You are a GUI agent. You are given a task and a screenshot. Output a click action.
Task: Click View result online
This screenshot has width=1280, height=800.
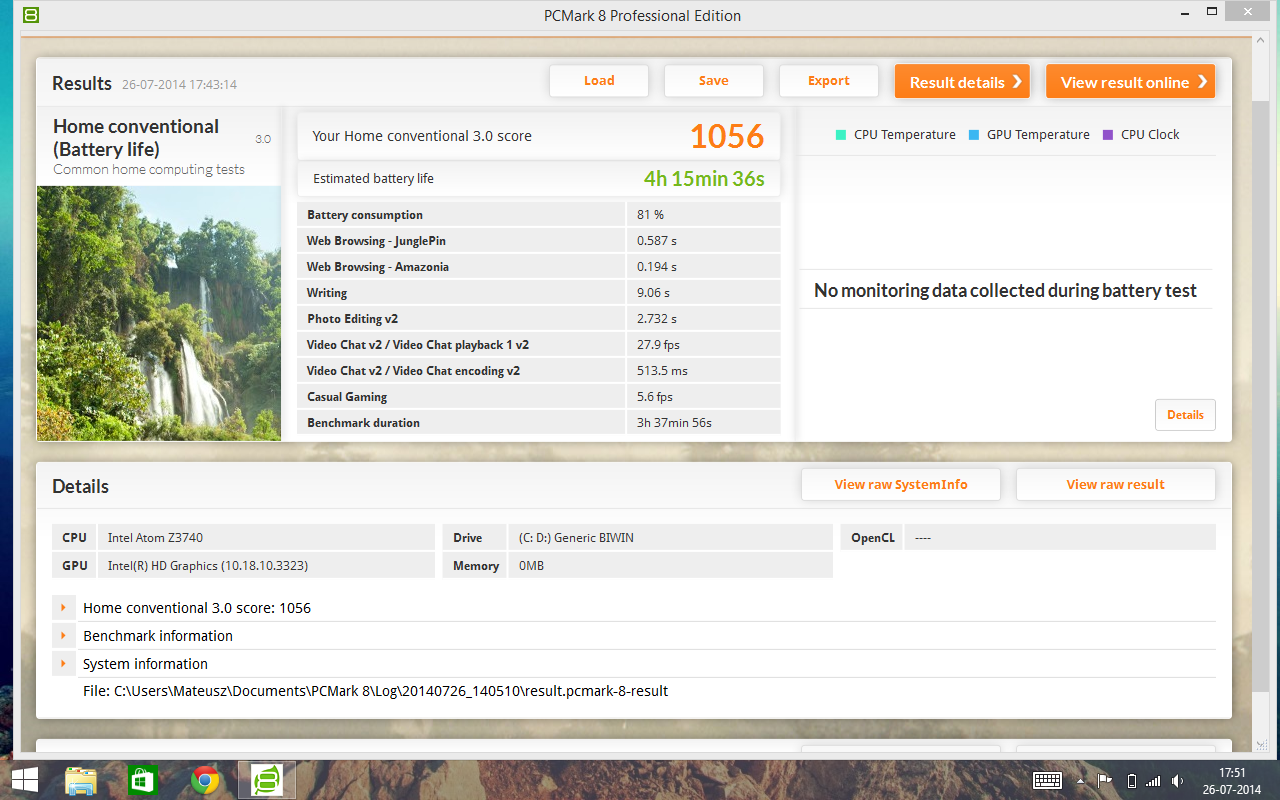tap(1131, 82)
